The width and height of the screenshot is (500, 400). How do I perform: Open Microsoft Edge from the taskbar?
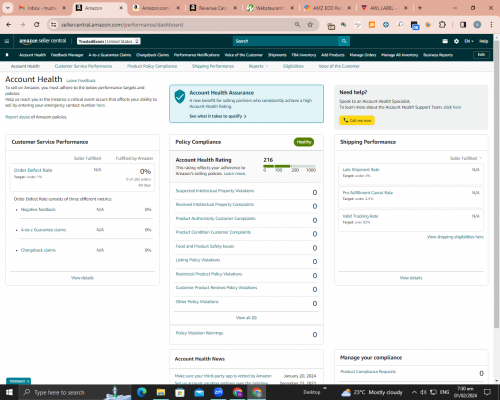click(141, 392)
